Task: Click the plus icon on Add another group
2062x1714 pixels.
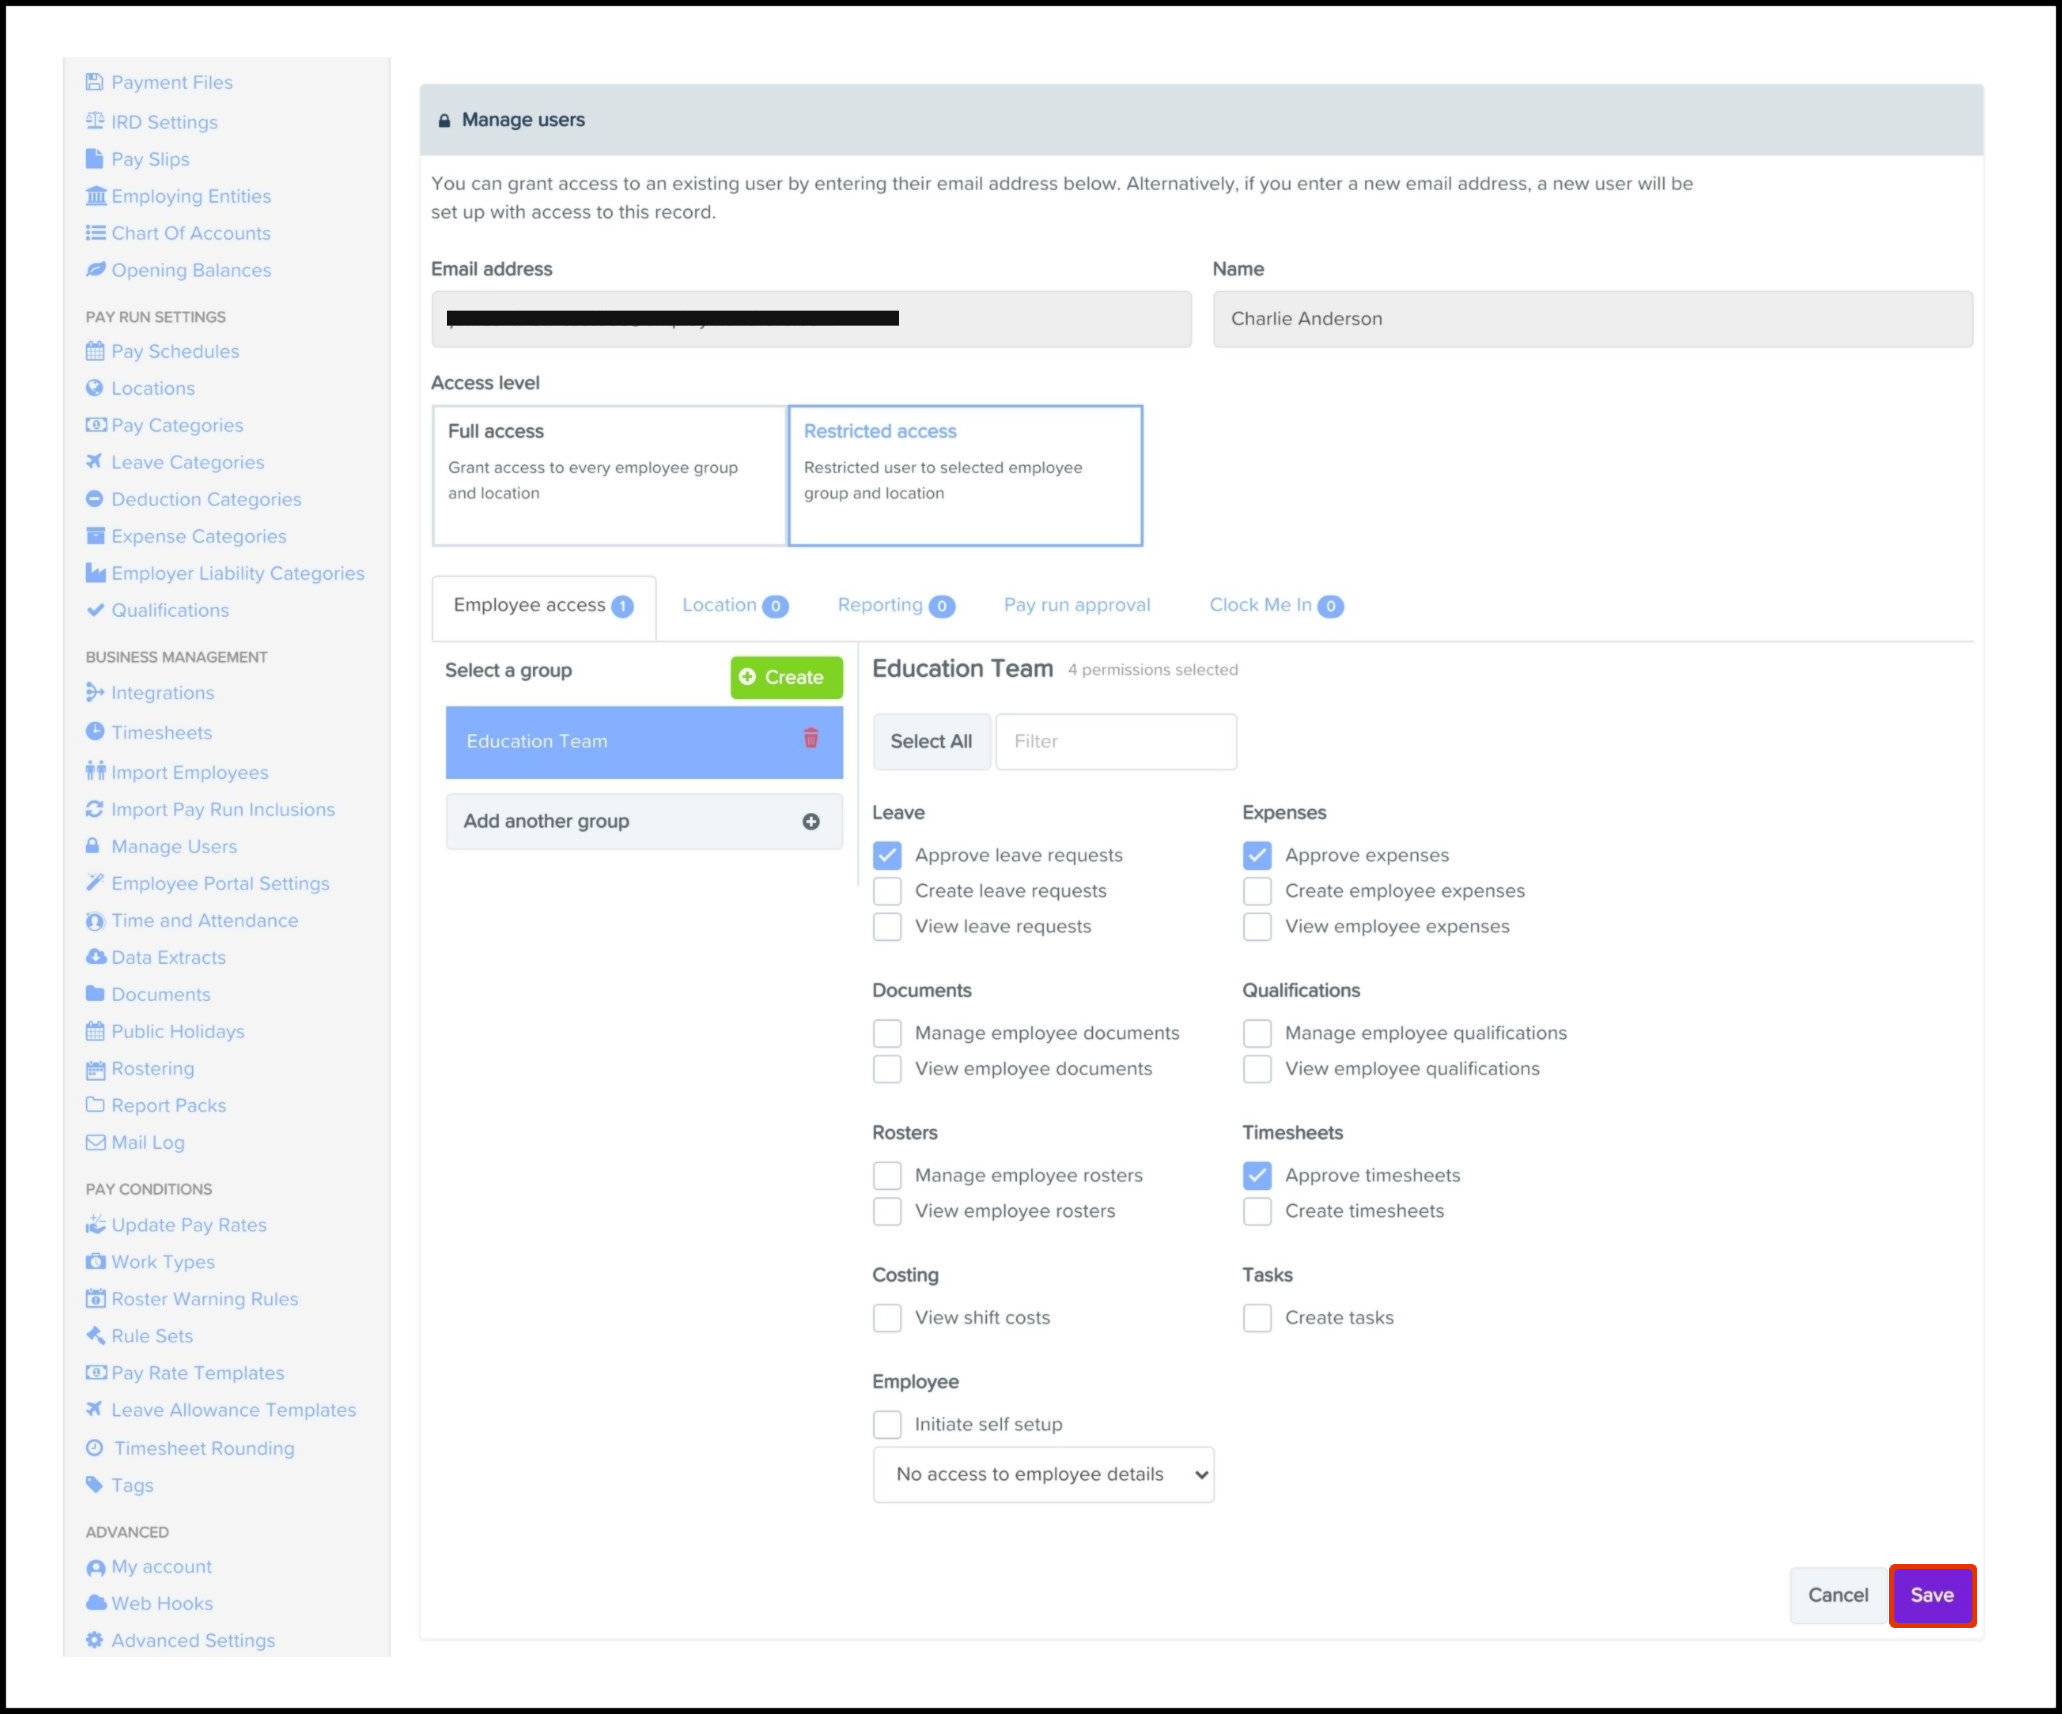Action: (810, 821)
